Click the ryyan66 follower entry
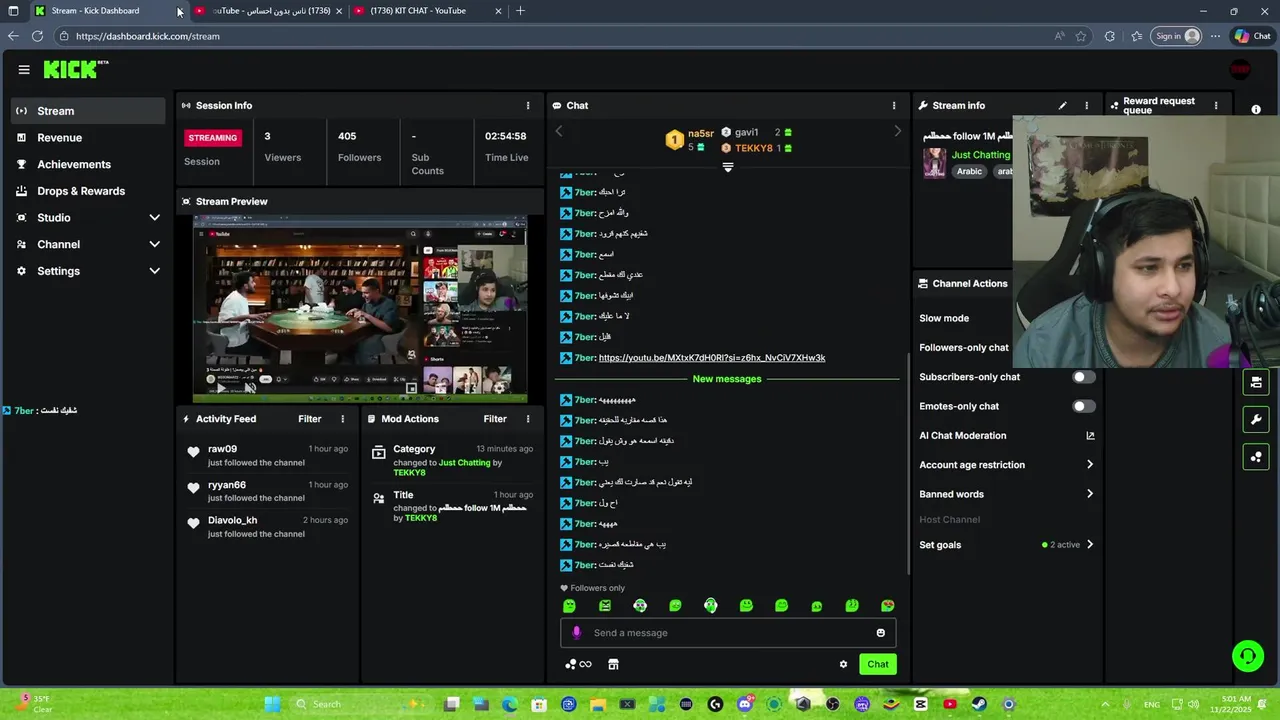 (268, 491)
